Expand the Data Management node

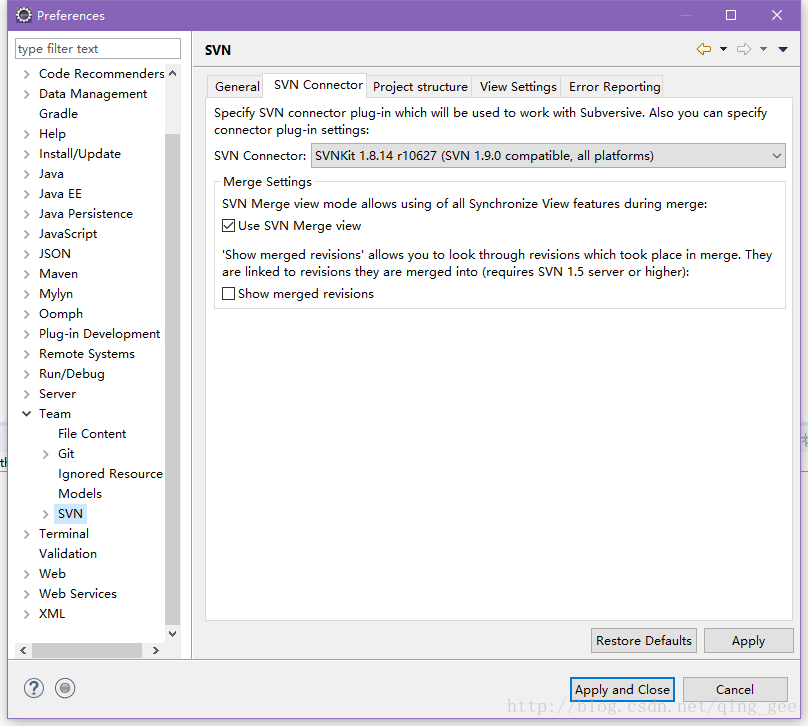(x=26, y=94)
